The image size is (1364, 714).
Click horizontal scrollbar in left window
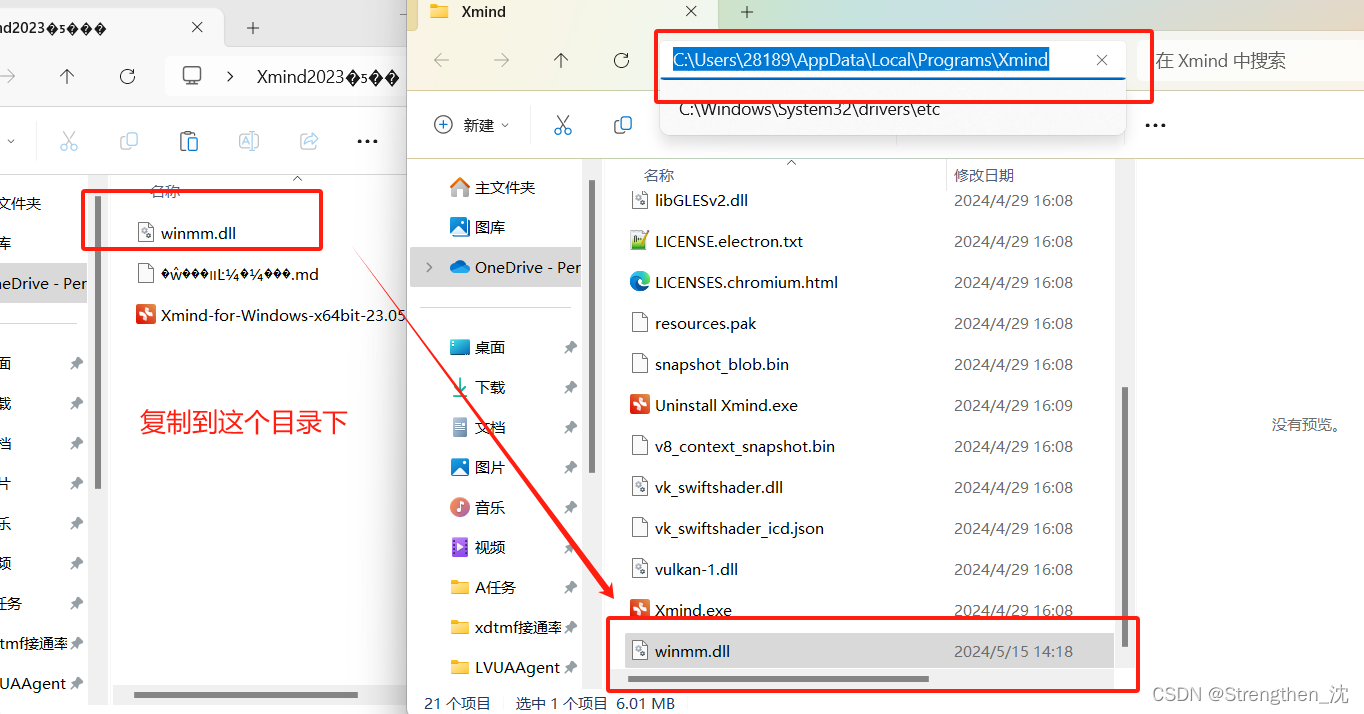coord(246,695)
